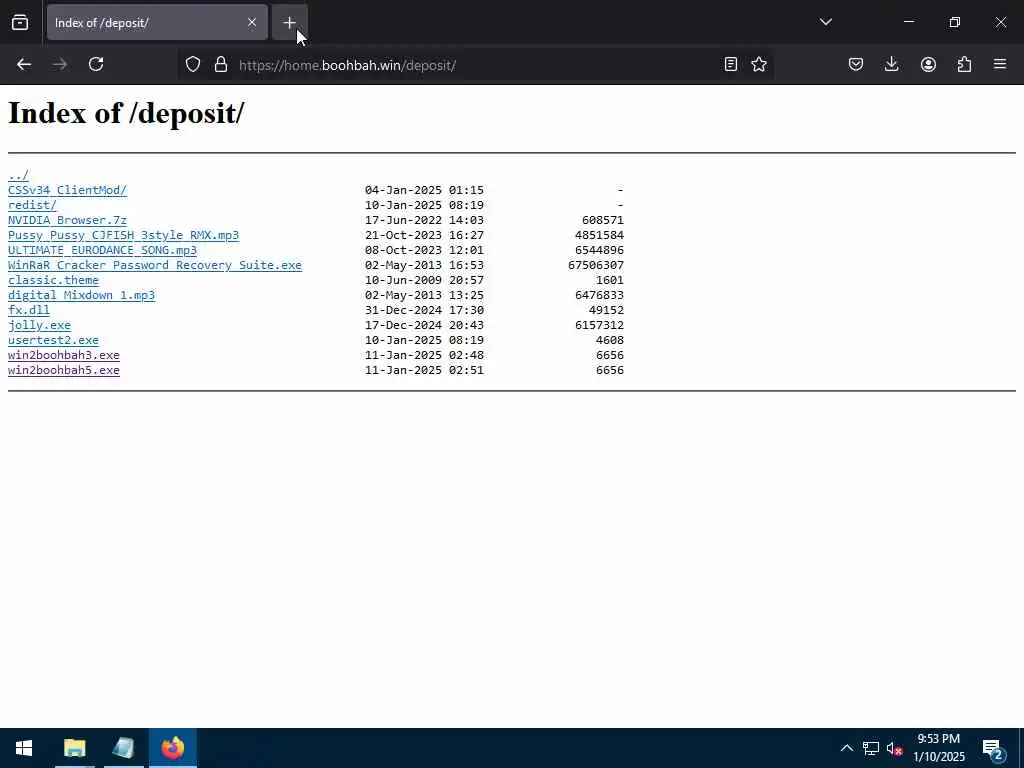Download NVIDIA_Browser.7z
This screenshot has height=768, width=1024.
click(67, 220)
